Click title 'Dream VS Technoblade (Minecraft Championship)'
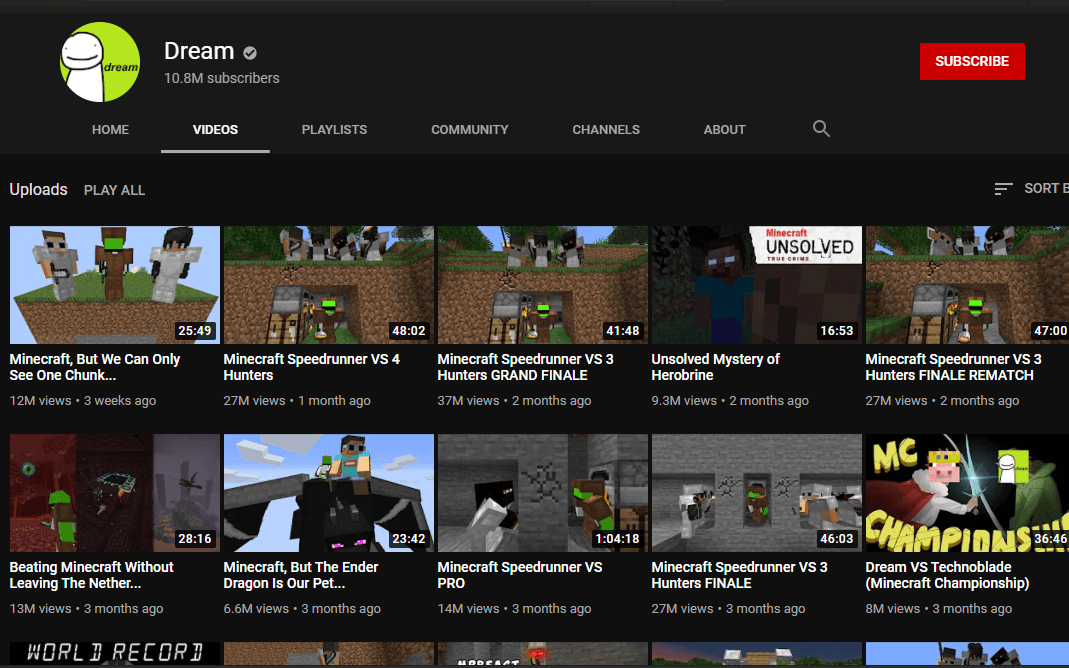Viewport: 1069px width, 668px height. [x=948, y=575]
